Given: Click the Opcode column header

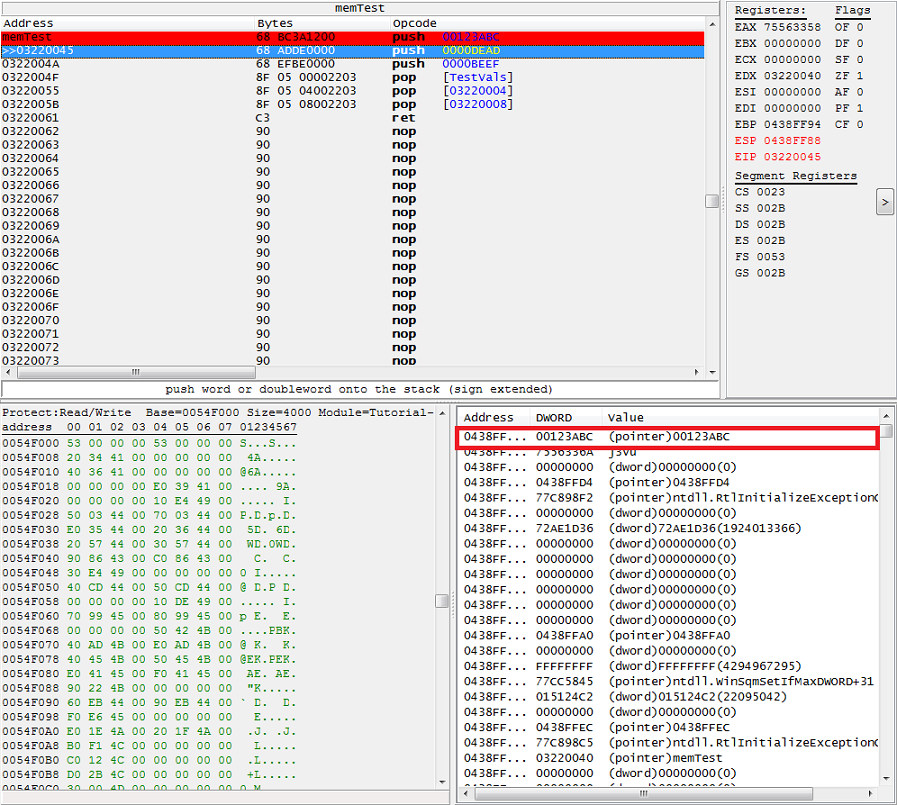Looking at the screenshot, I should coord(415,23).
